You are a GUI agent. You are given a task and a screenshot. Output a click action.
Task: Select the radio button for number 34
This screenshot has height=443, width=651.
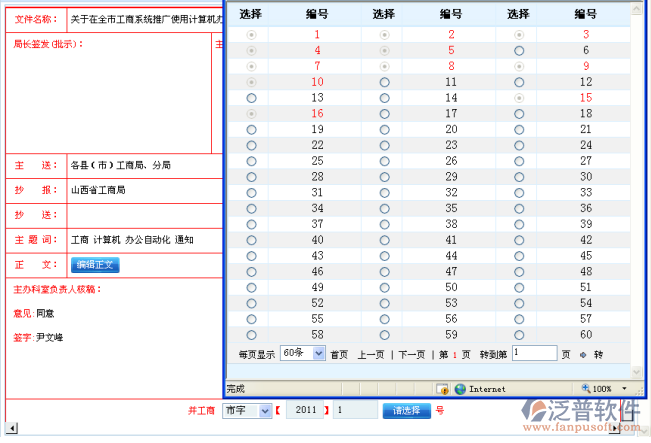(x=251, y=208)
